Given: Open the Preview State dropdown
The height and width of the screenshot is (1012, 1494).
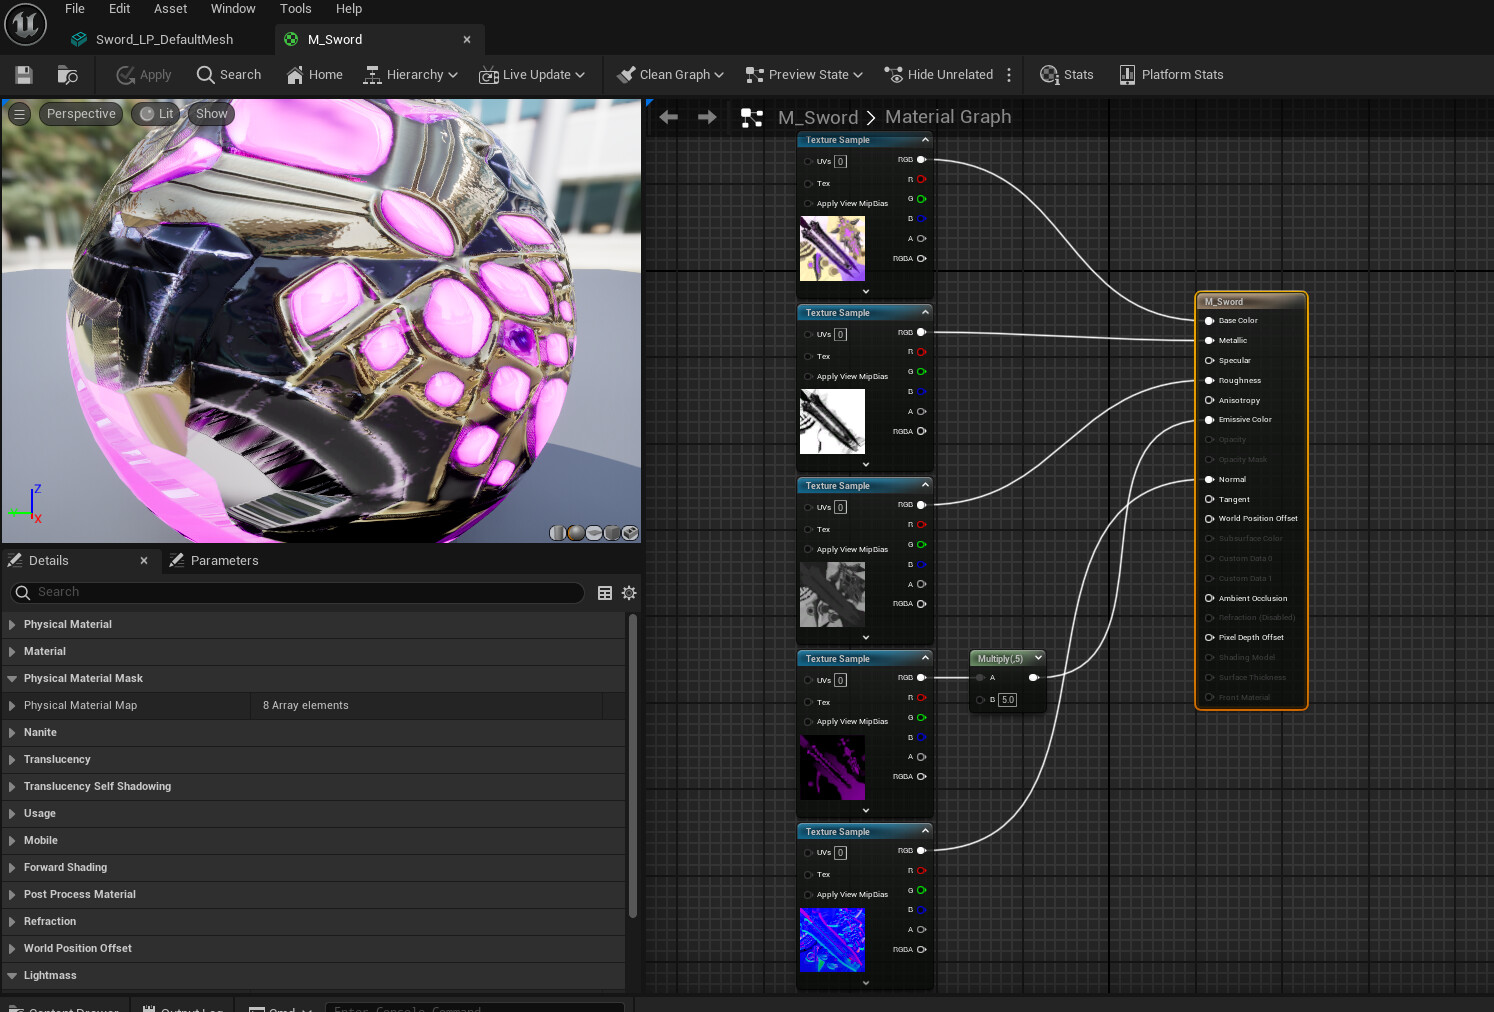Looking at the screenshot, I should click(803, 75).
